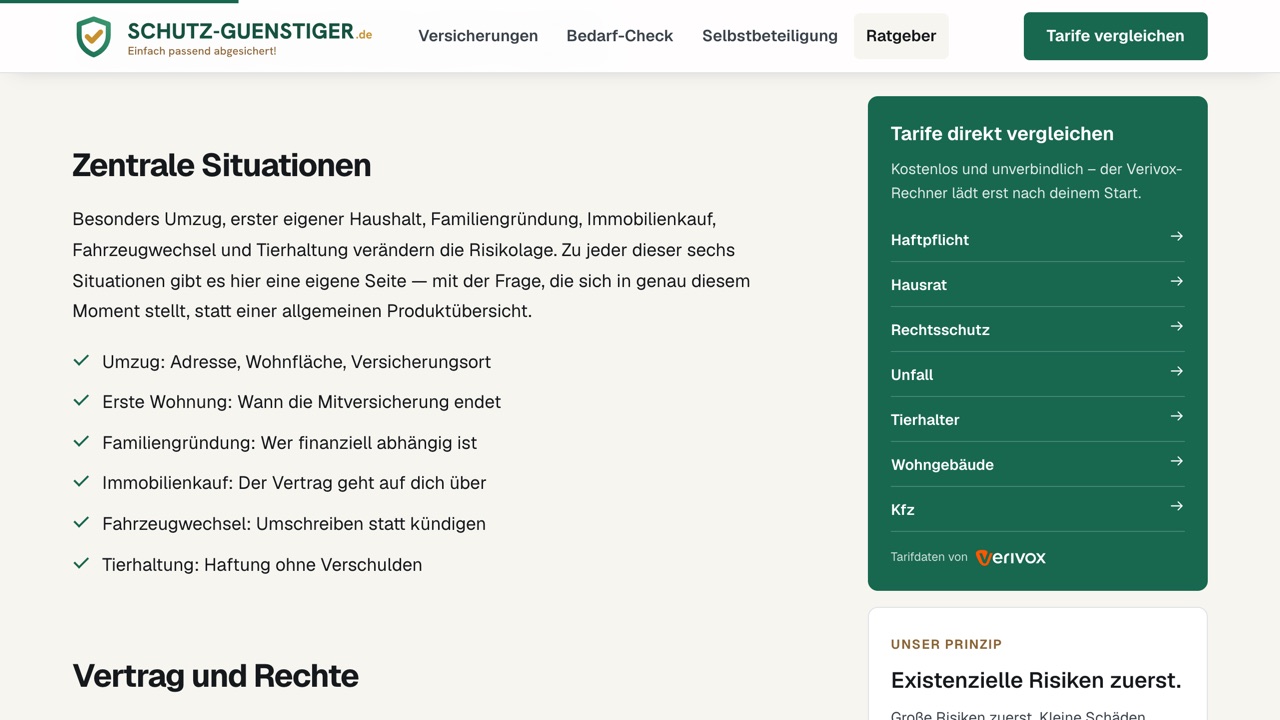Click the arrow icon in the Unfall row
1280x720 pixels.
(x=1176, y=372)
